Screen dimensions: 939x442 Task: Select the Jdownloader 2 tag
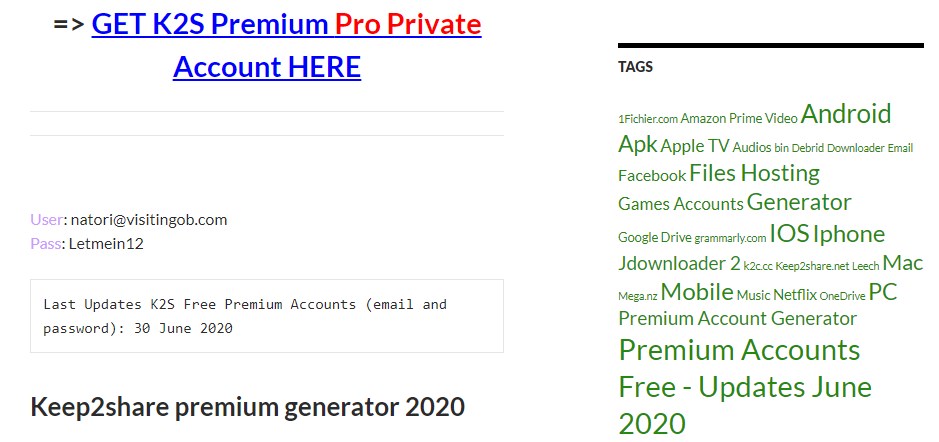click(x=679, y=264)
